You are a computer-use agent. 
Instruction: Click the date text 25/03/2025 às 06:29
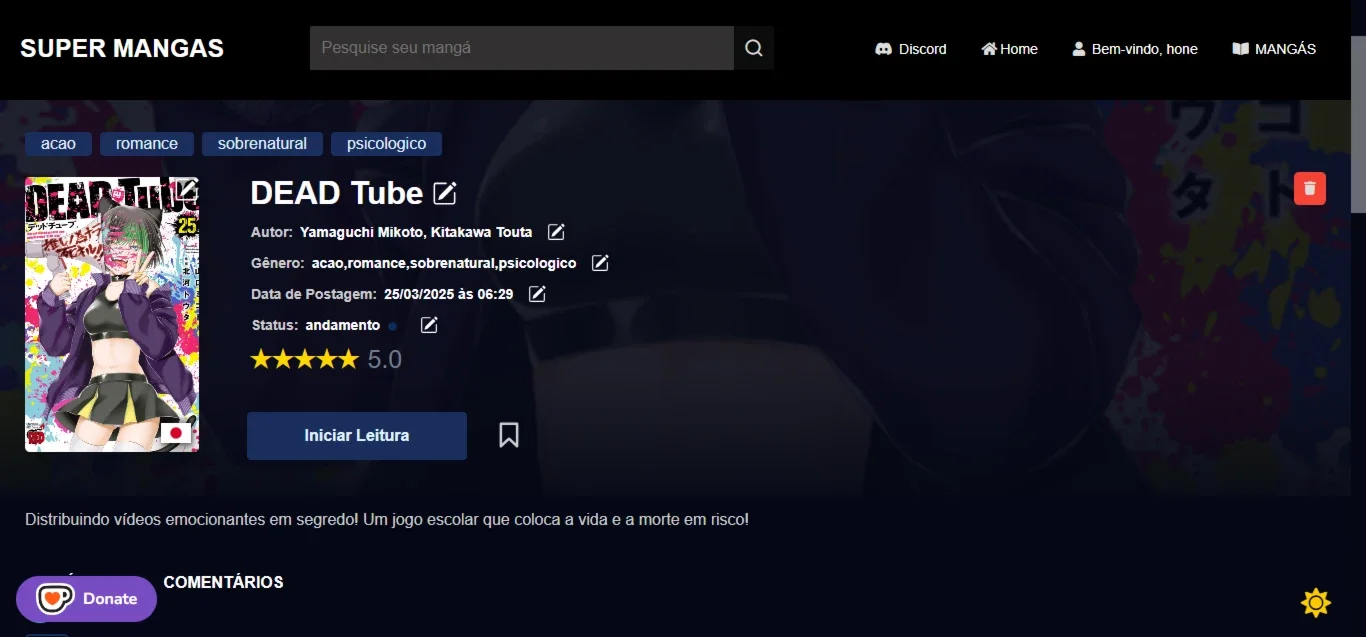coord(449,294)
